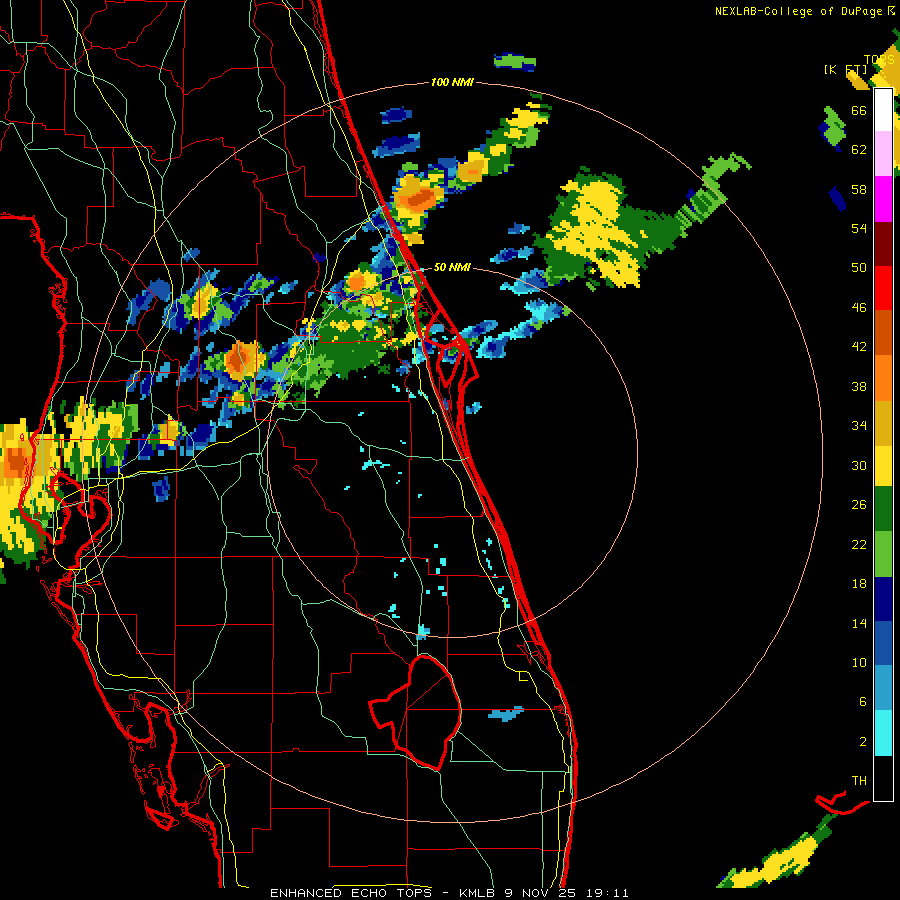Image resolution: width=900 pixels, height=900 pixels.
Task: Pick the gold legend color segment
Action: pyautogui.click(x=883, y=423)
